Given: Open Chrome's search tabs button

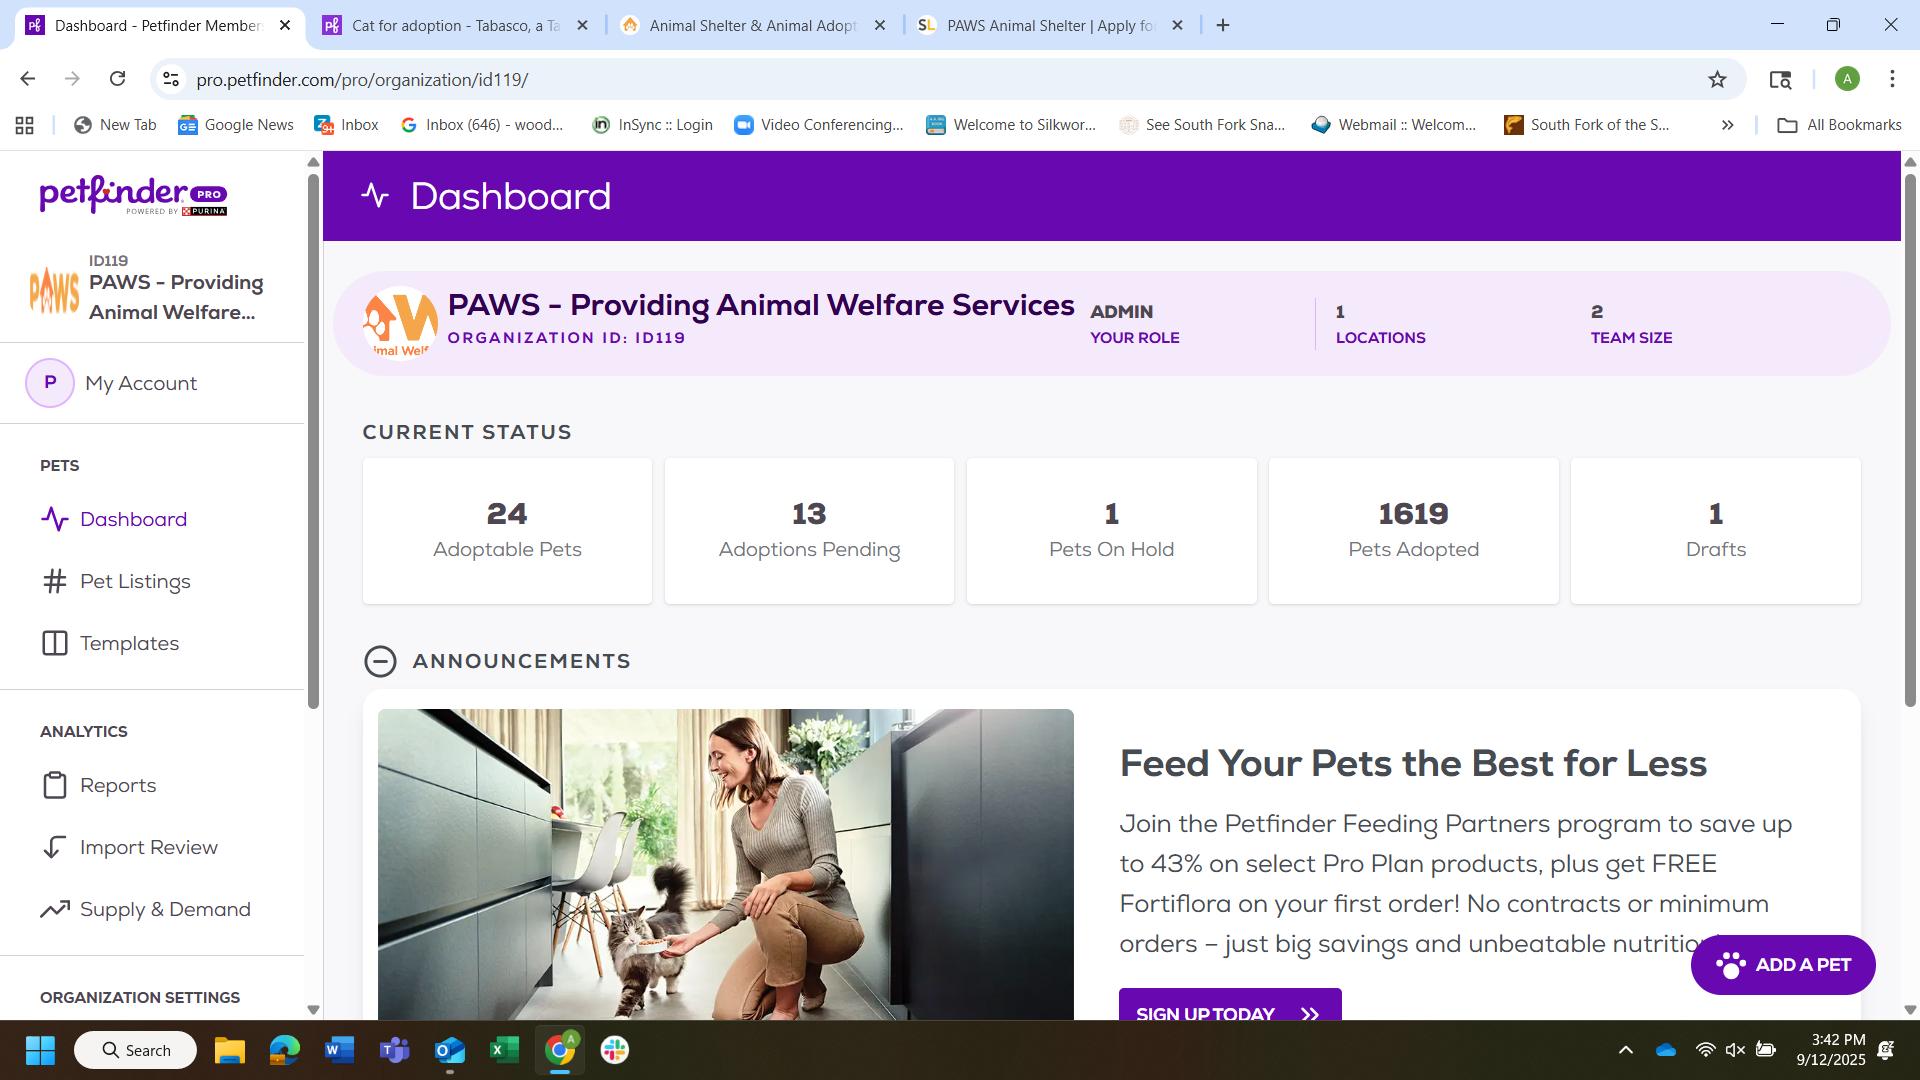Looking at the screenshot, I should (1780, 79).
